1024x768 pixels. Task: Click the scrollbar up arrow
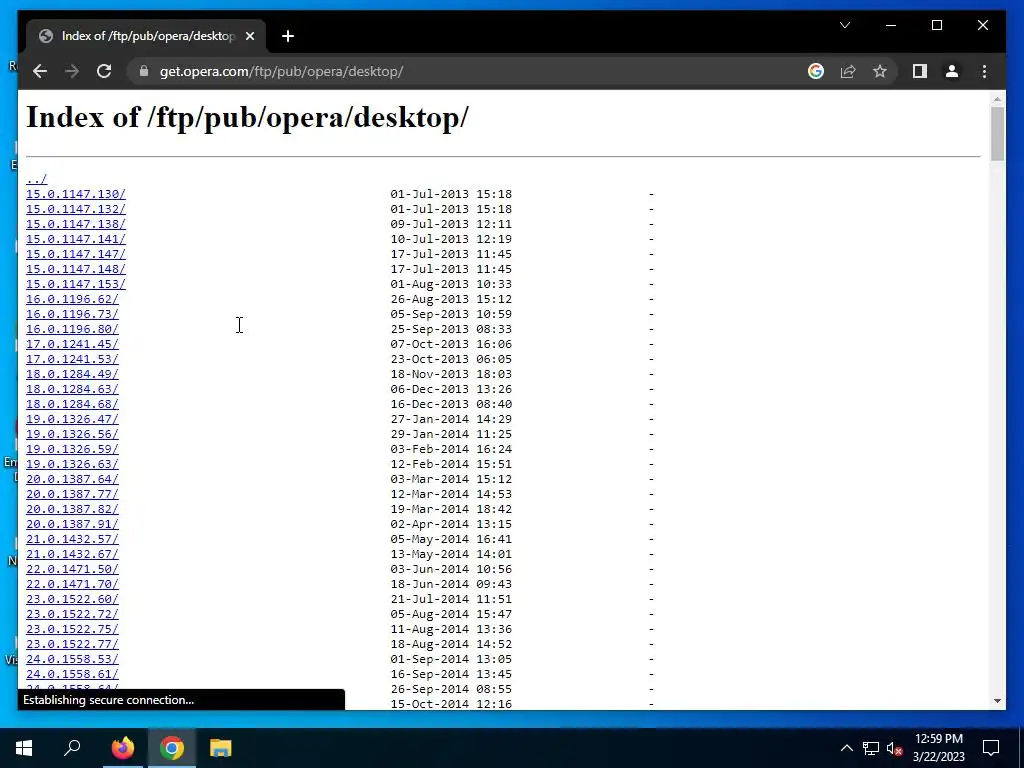[x=997, y=99]
